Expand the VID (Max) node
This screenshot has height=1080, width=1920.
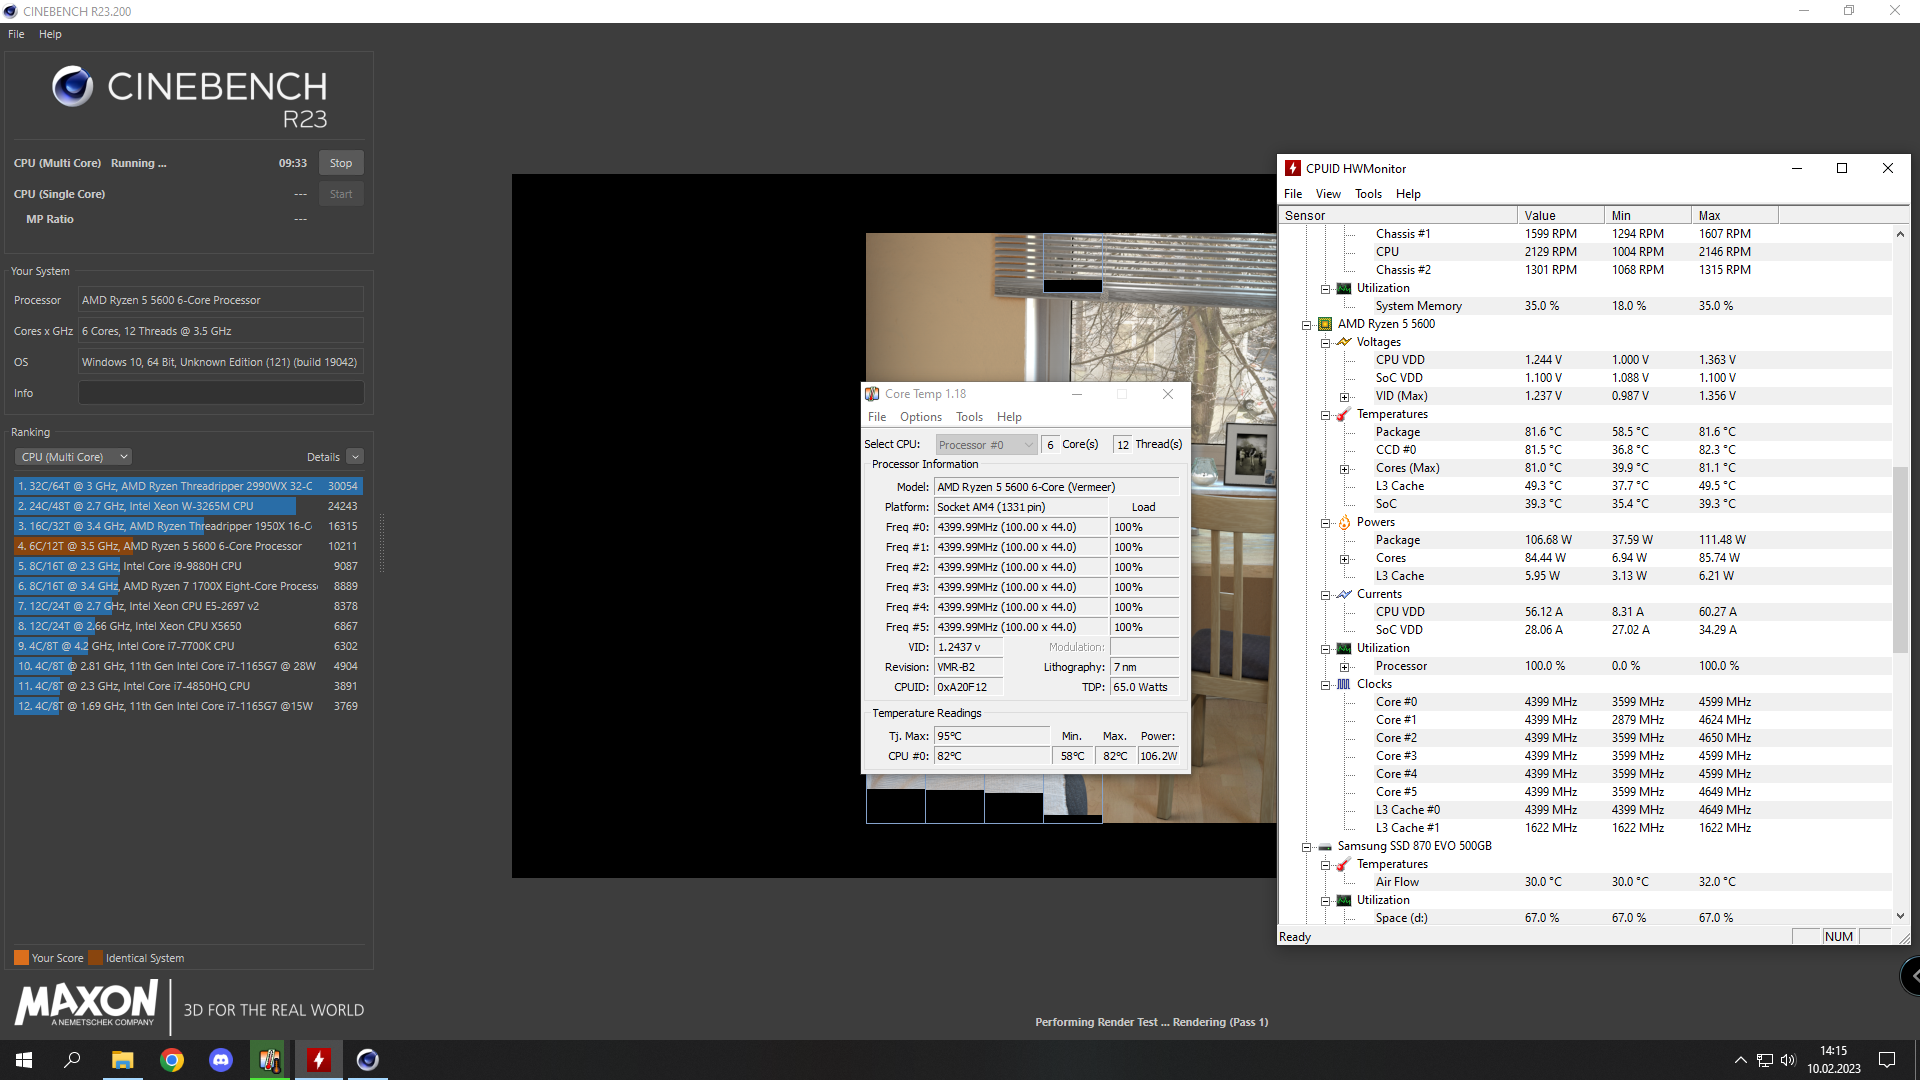tap(1344, 396)
